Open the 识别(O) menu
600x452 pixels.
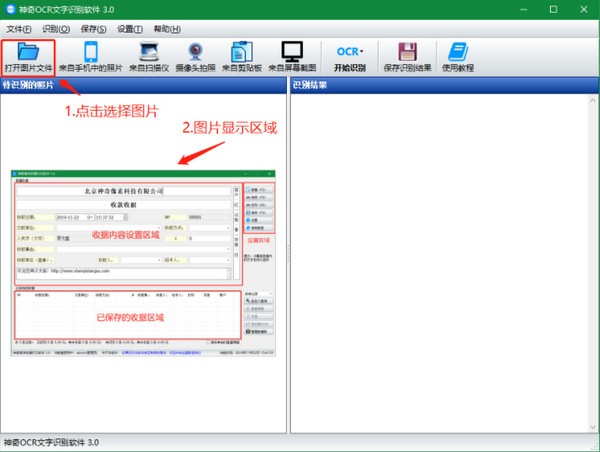pyautogui.click(x=57, y=29)
